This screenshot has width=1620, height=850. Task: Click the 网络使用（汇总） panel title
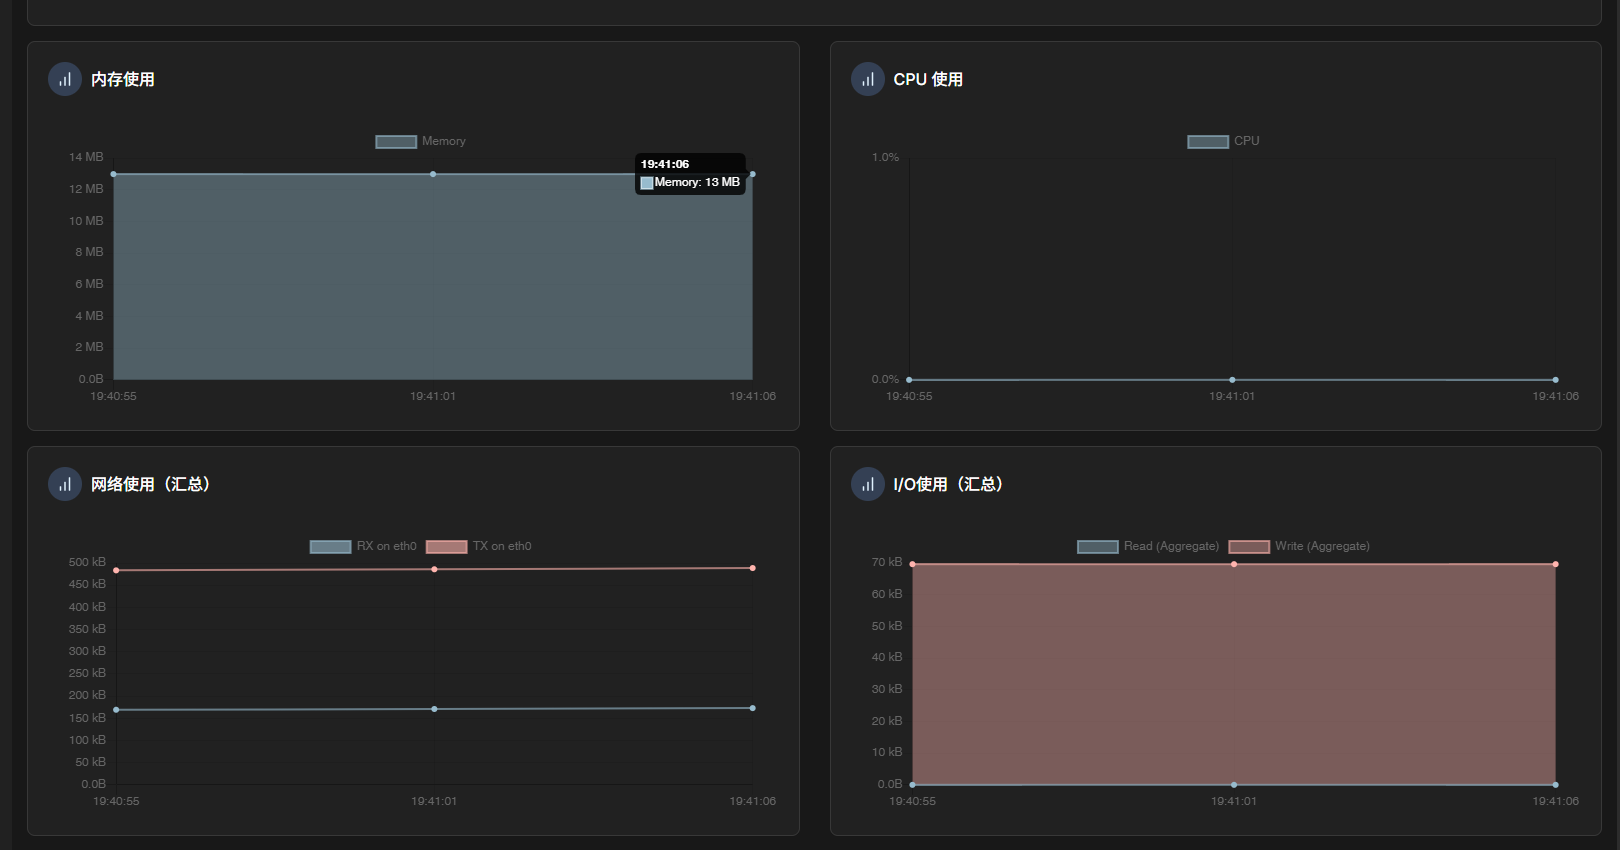click(151, 484)
